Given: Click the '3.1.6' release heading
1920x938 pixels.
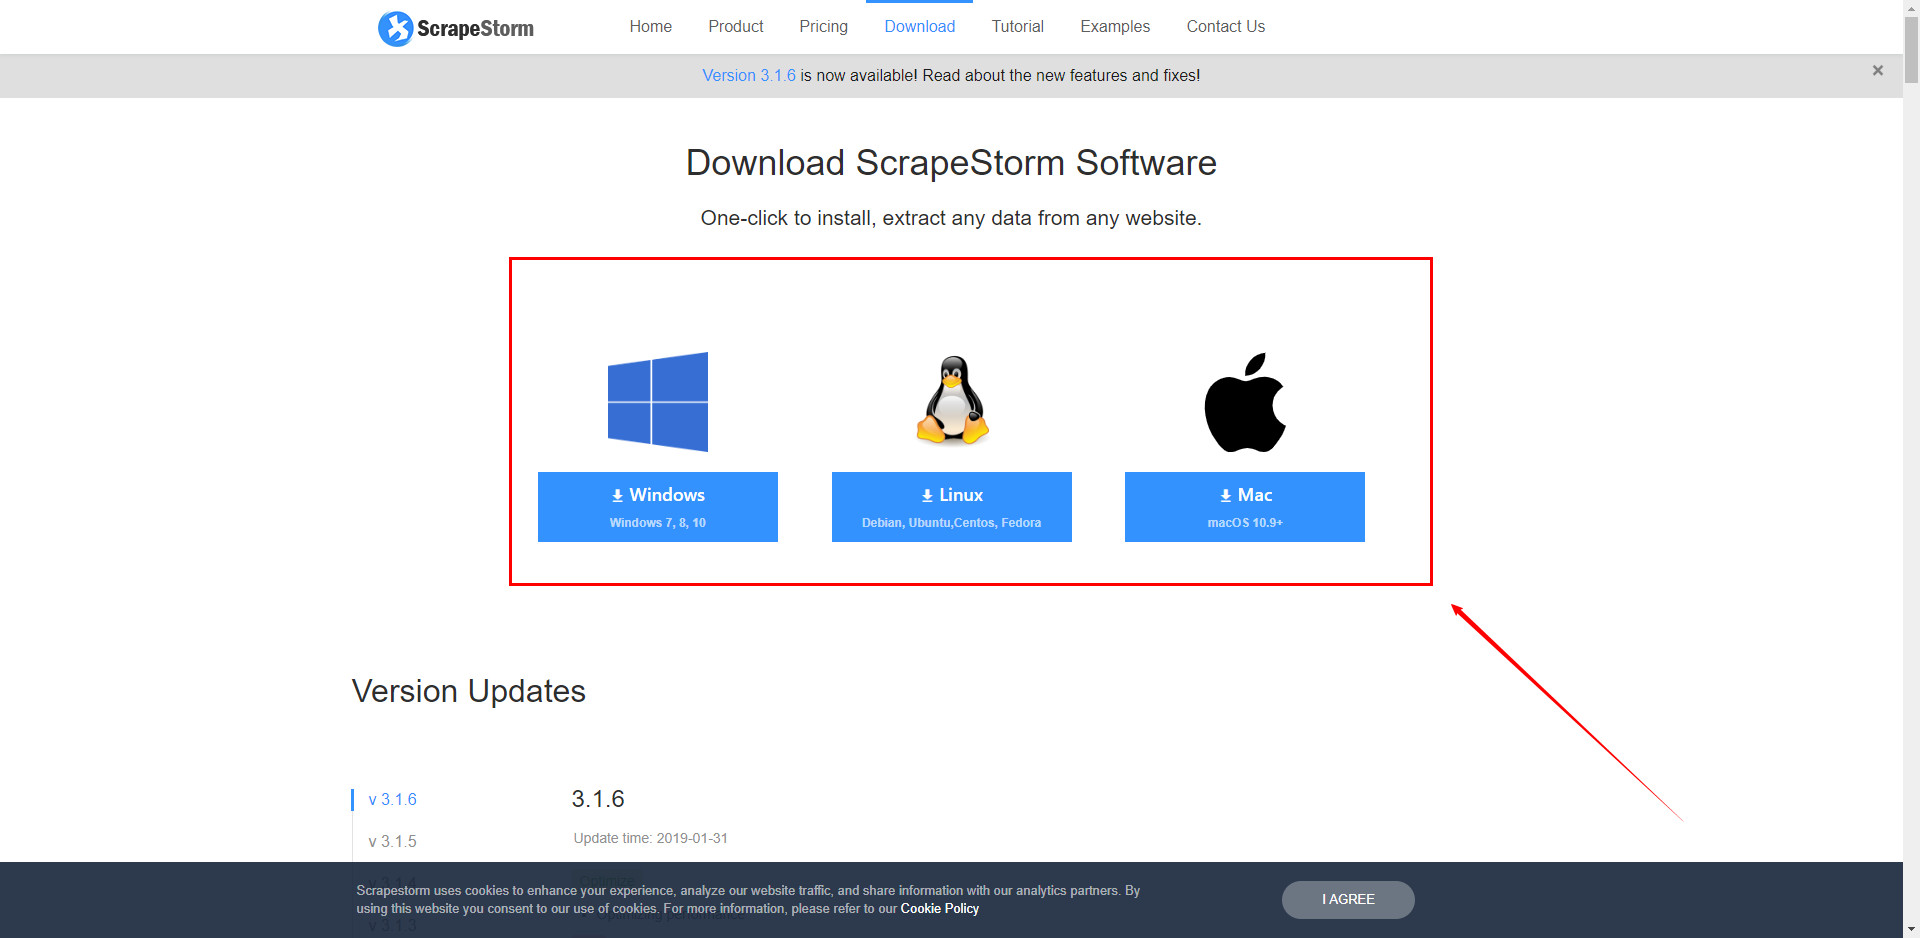Looking at the screenshot, I should (598, 799).
